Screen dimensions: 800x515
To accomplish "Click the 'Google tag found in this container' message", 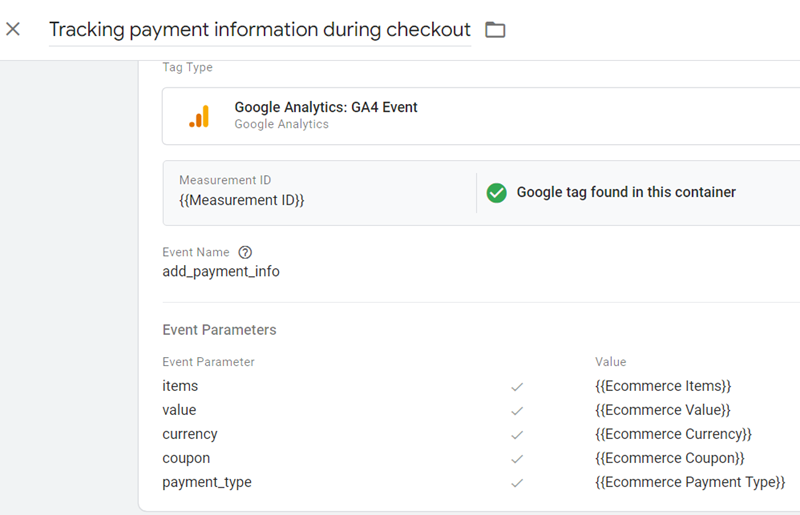I will [626, 192].
